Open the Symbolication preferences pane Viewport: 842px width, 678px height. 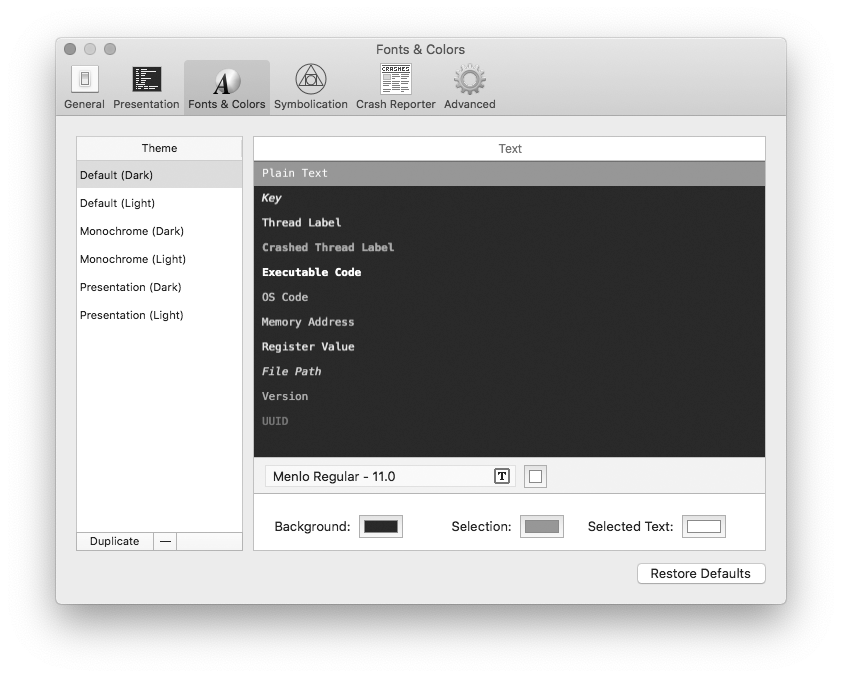pyautogui.click(x=310, y=88)
